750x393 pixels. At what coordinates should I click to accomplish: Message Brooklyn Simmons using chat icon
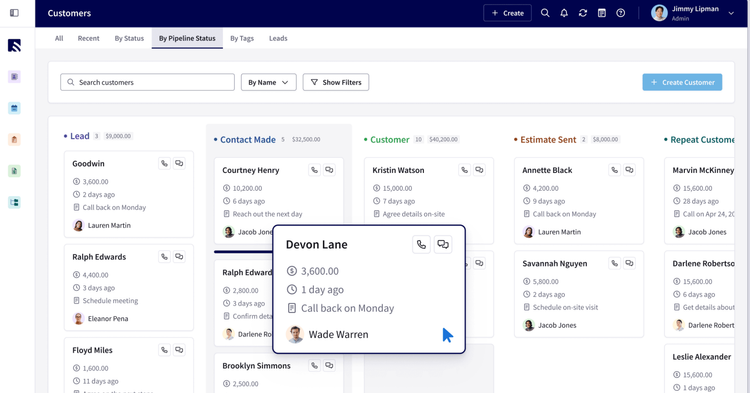tap(329, 365)
